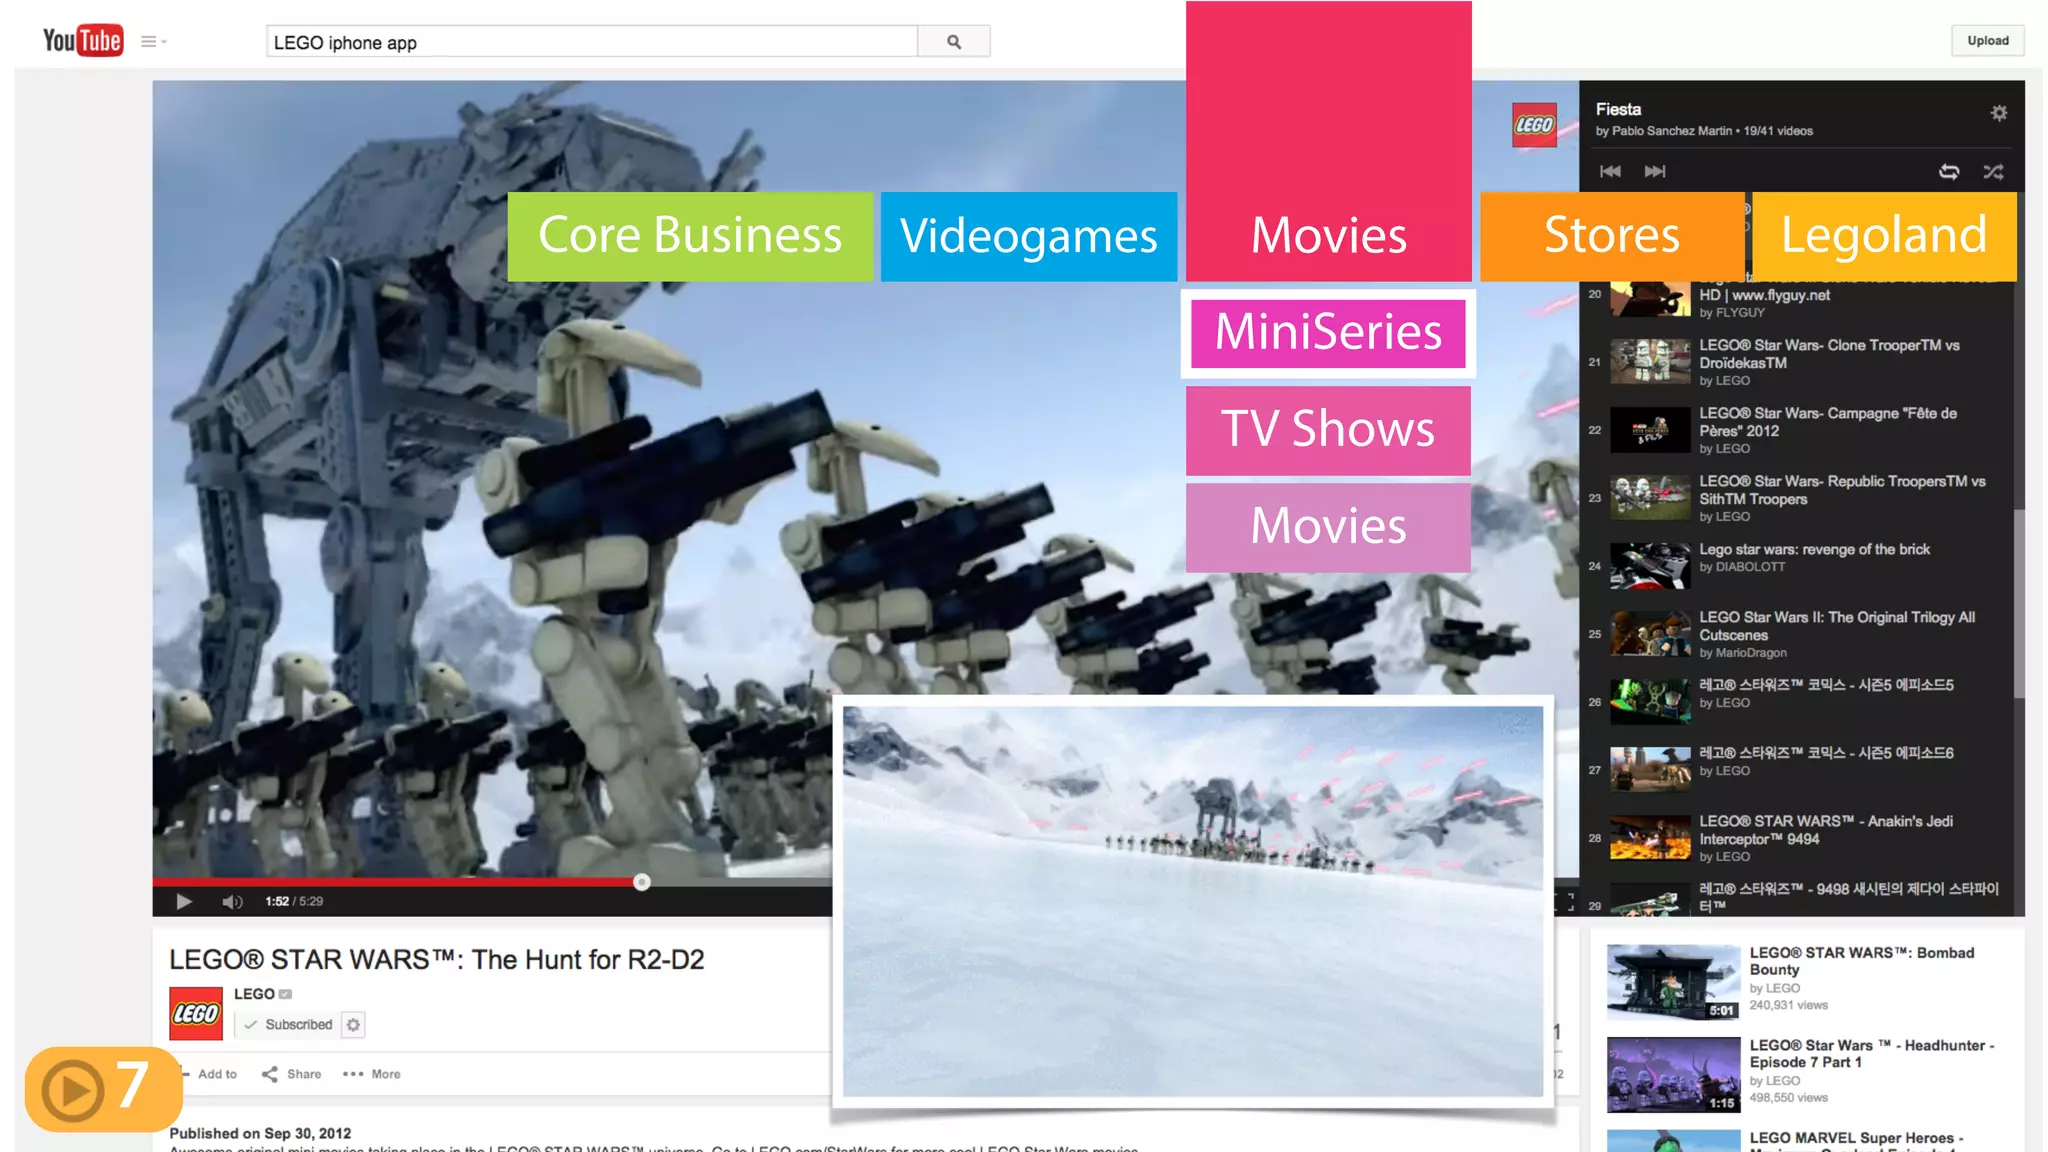
Task: Open the More actions menu
Action: (371, 1074)
